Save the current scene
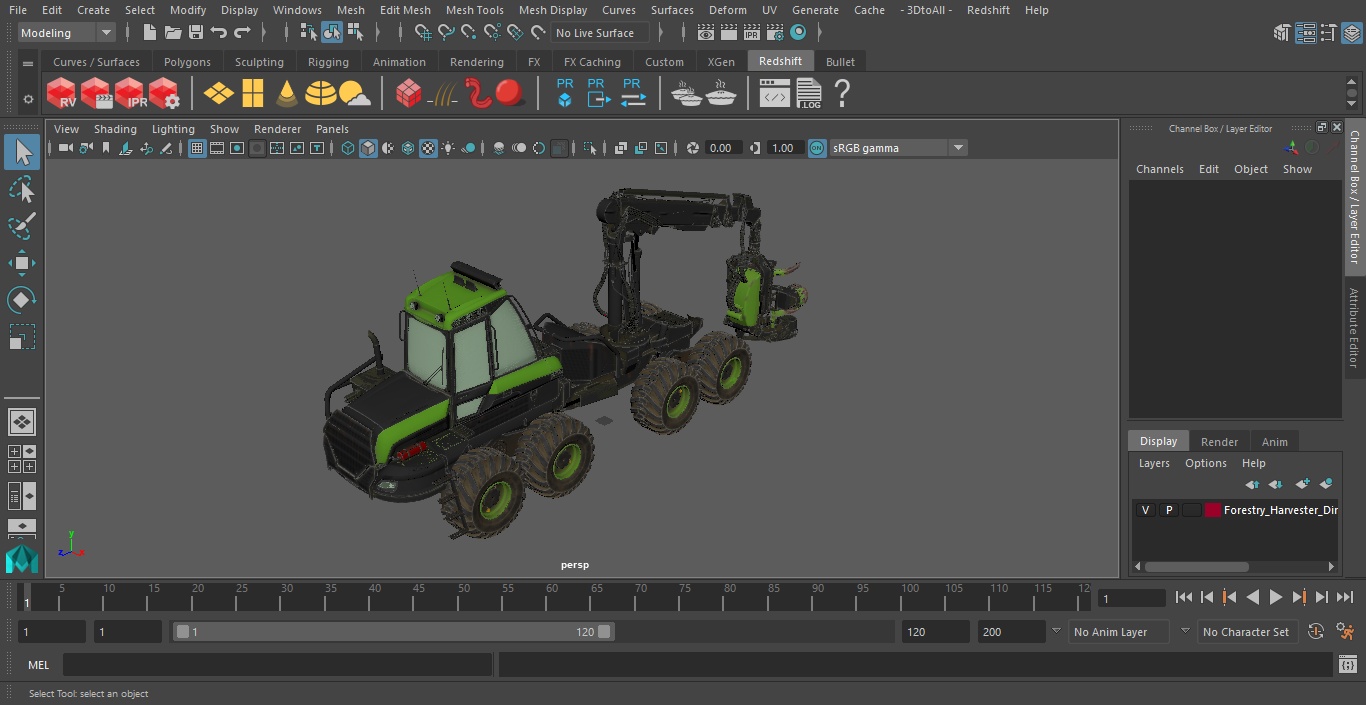This screenshot has height=705, width=1366. [x=195, y=33]
